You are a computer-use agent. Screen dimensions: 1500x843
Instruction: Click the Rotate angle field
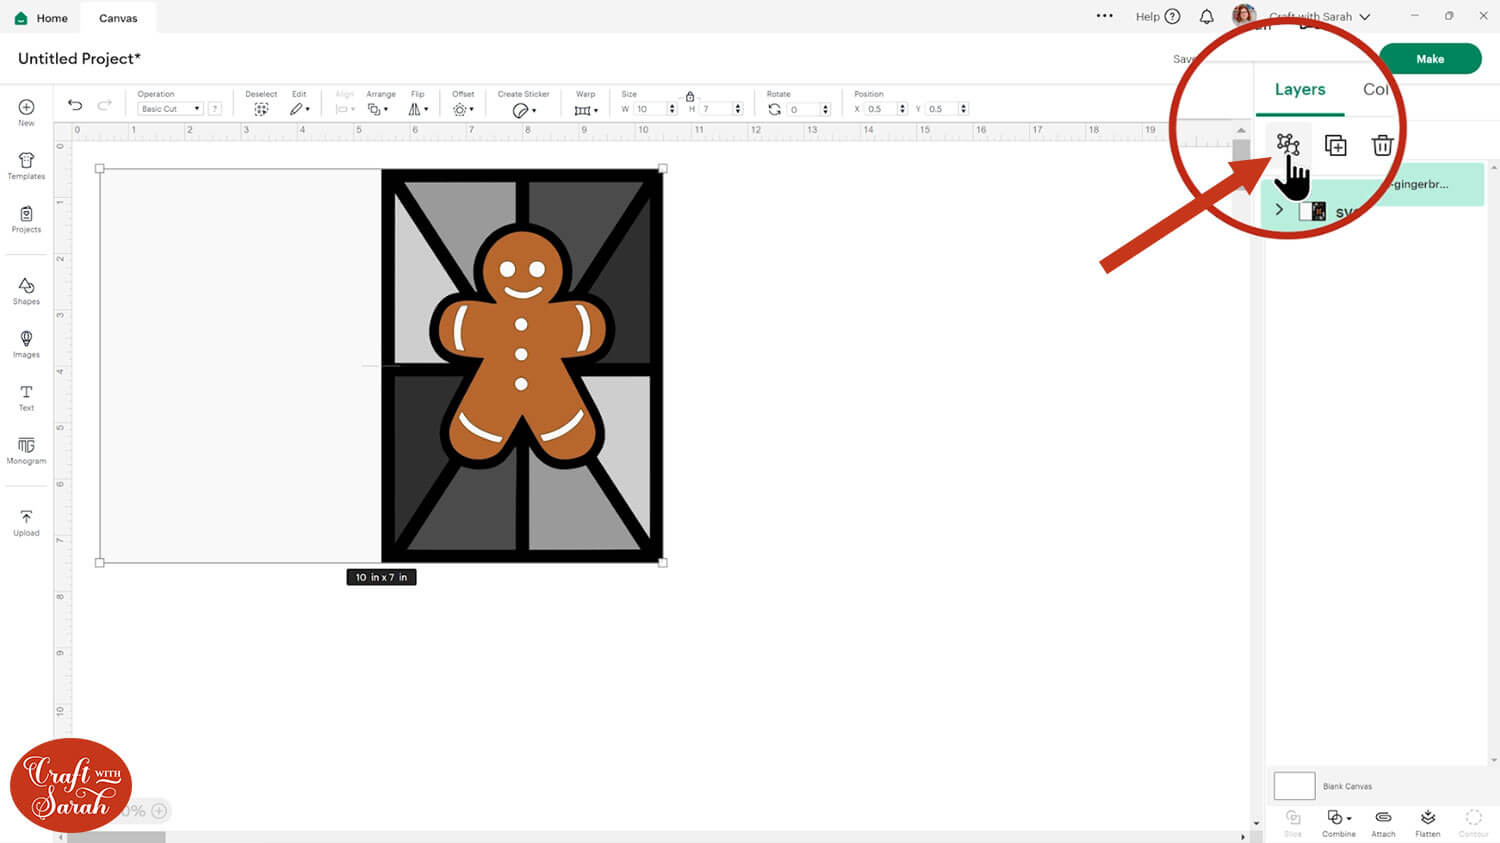coord(803,109)
